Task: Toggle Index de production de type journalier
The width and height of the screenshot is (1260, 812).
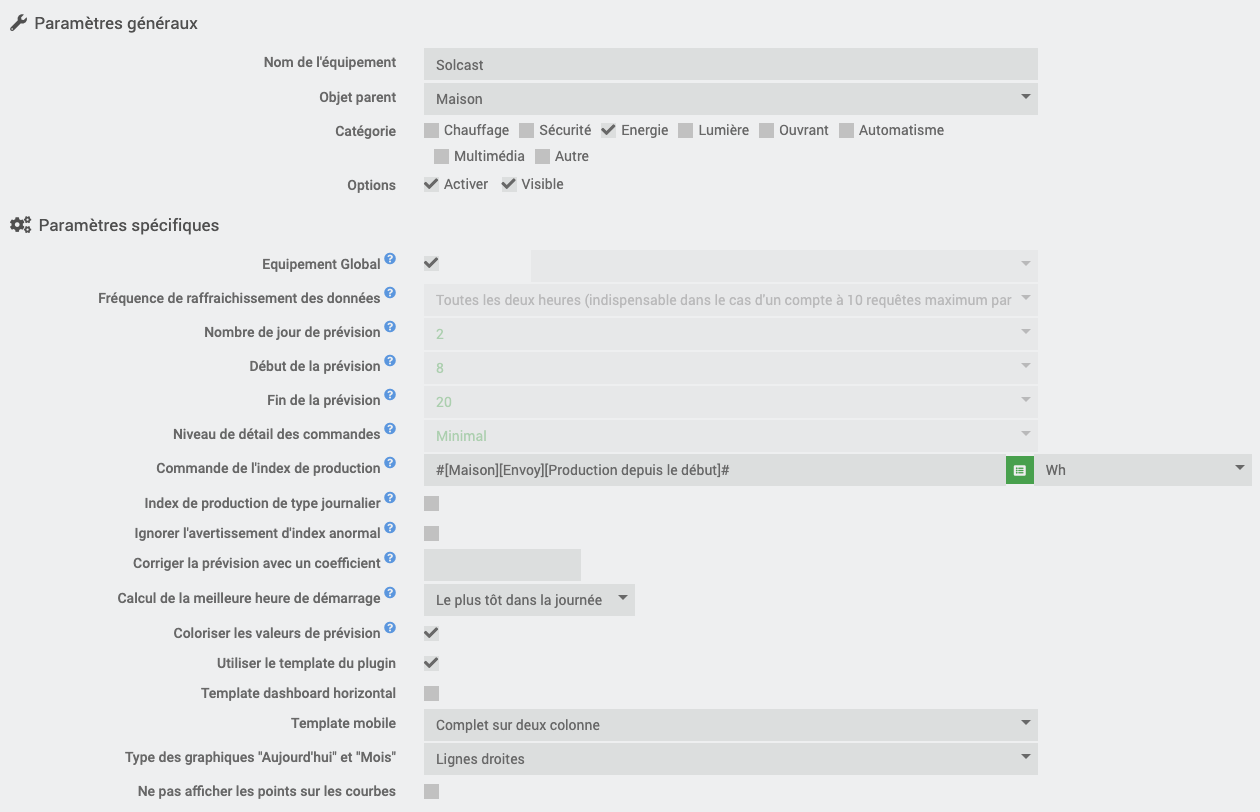Action: (x=432, y=503)
